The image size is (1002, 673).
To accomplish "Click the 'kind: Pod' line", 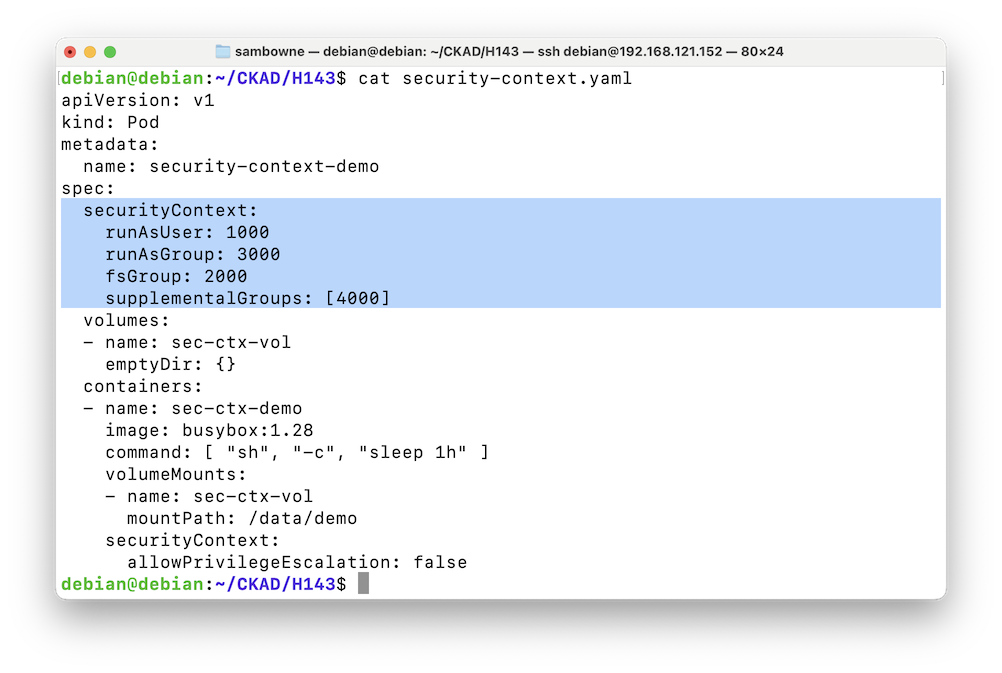I will 110,122.
